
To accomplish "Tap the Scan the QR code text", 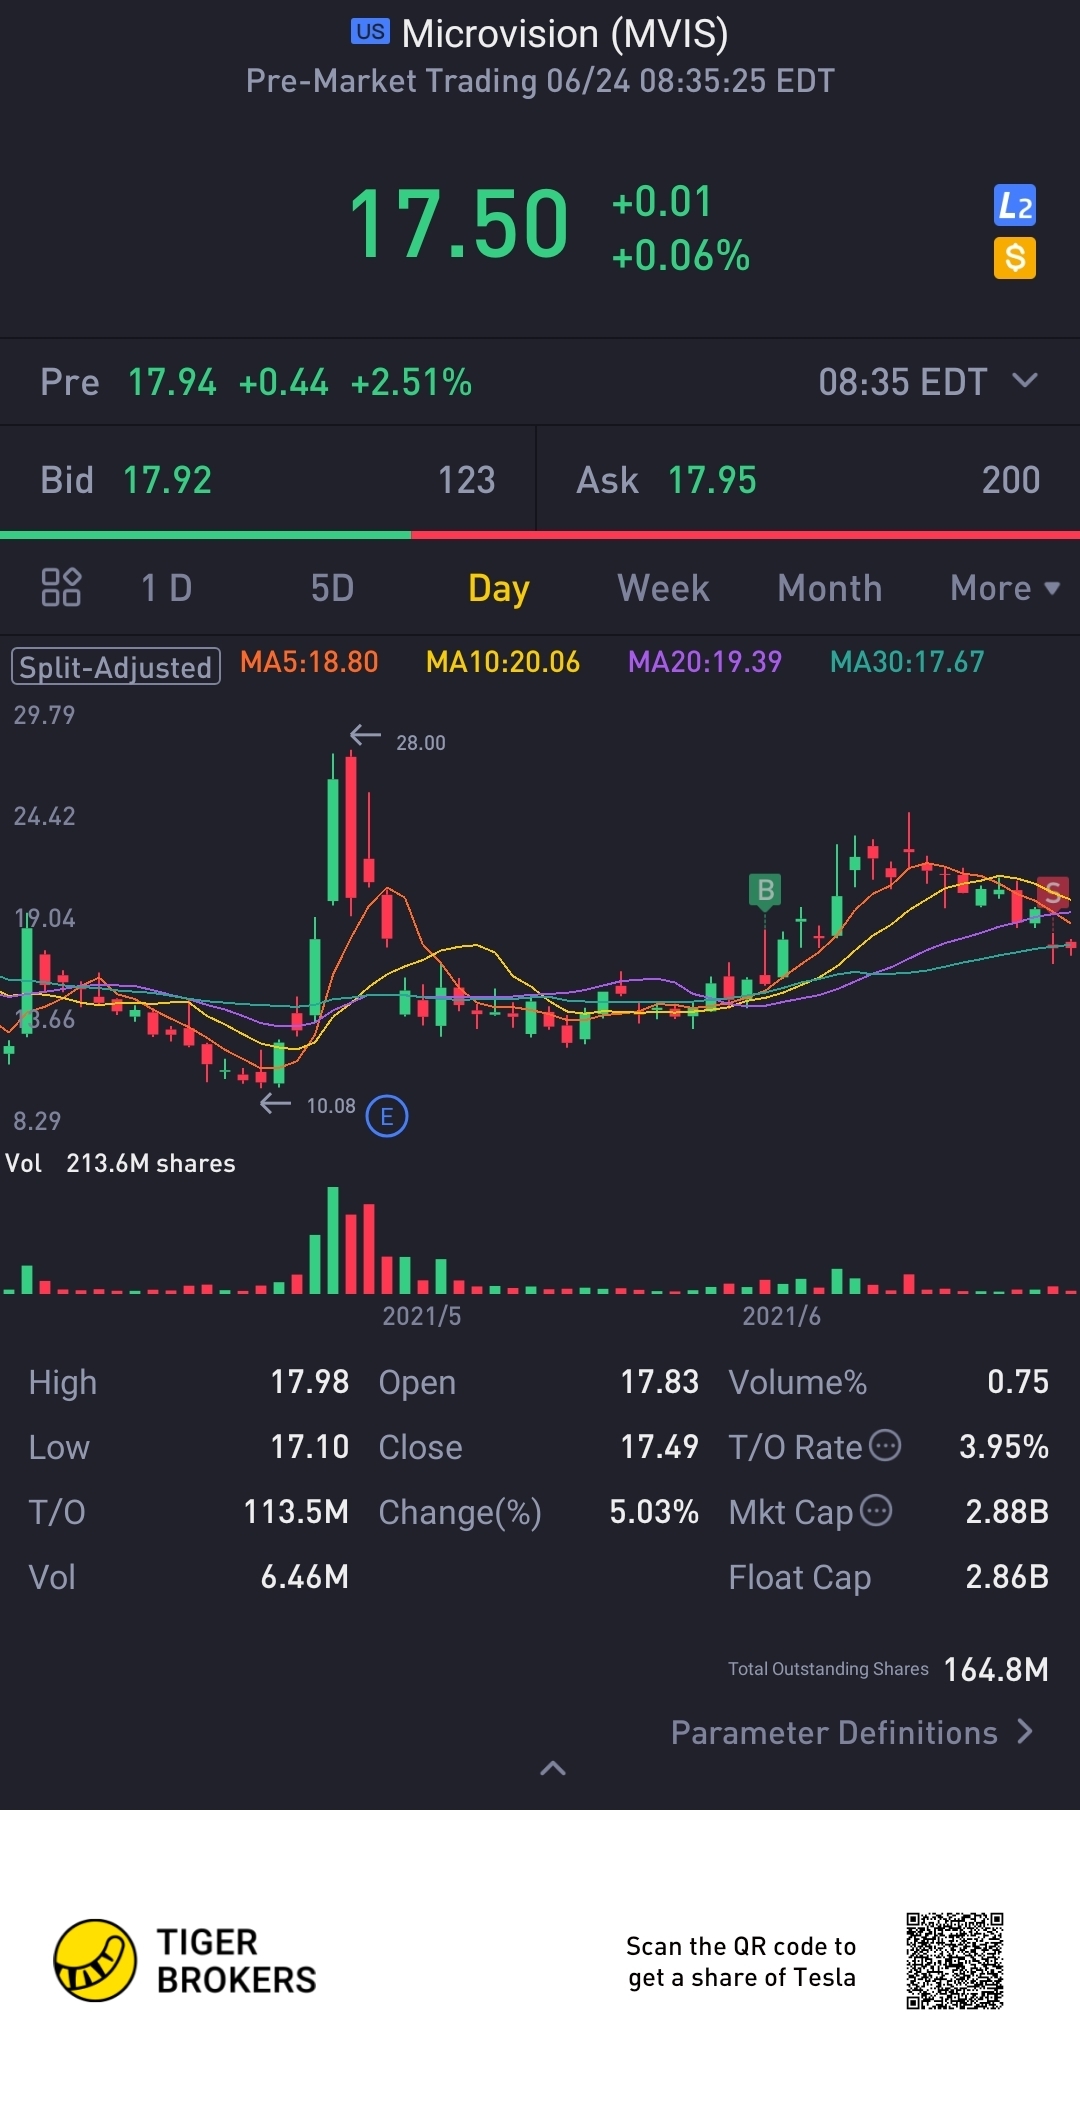I will (741, 1961).
